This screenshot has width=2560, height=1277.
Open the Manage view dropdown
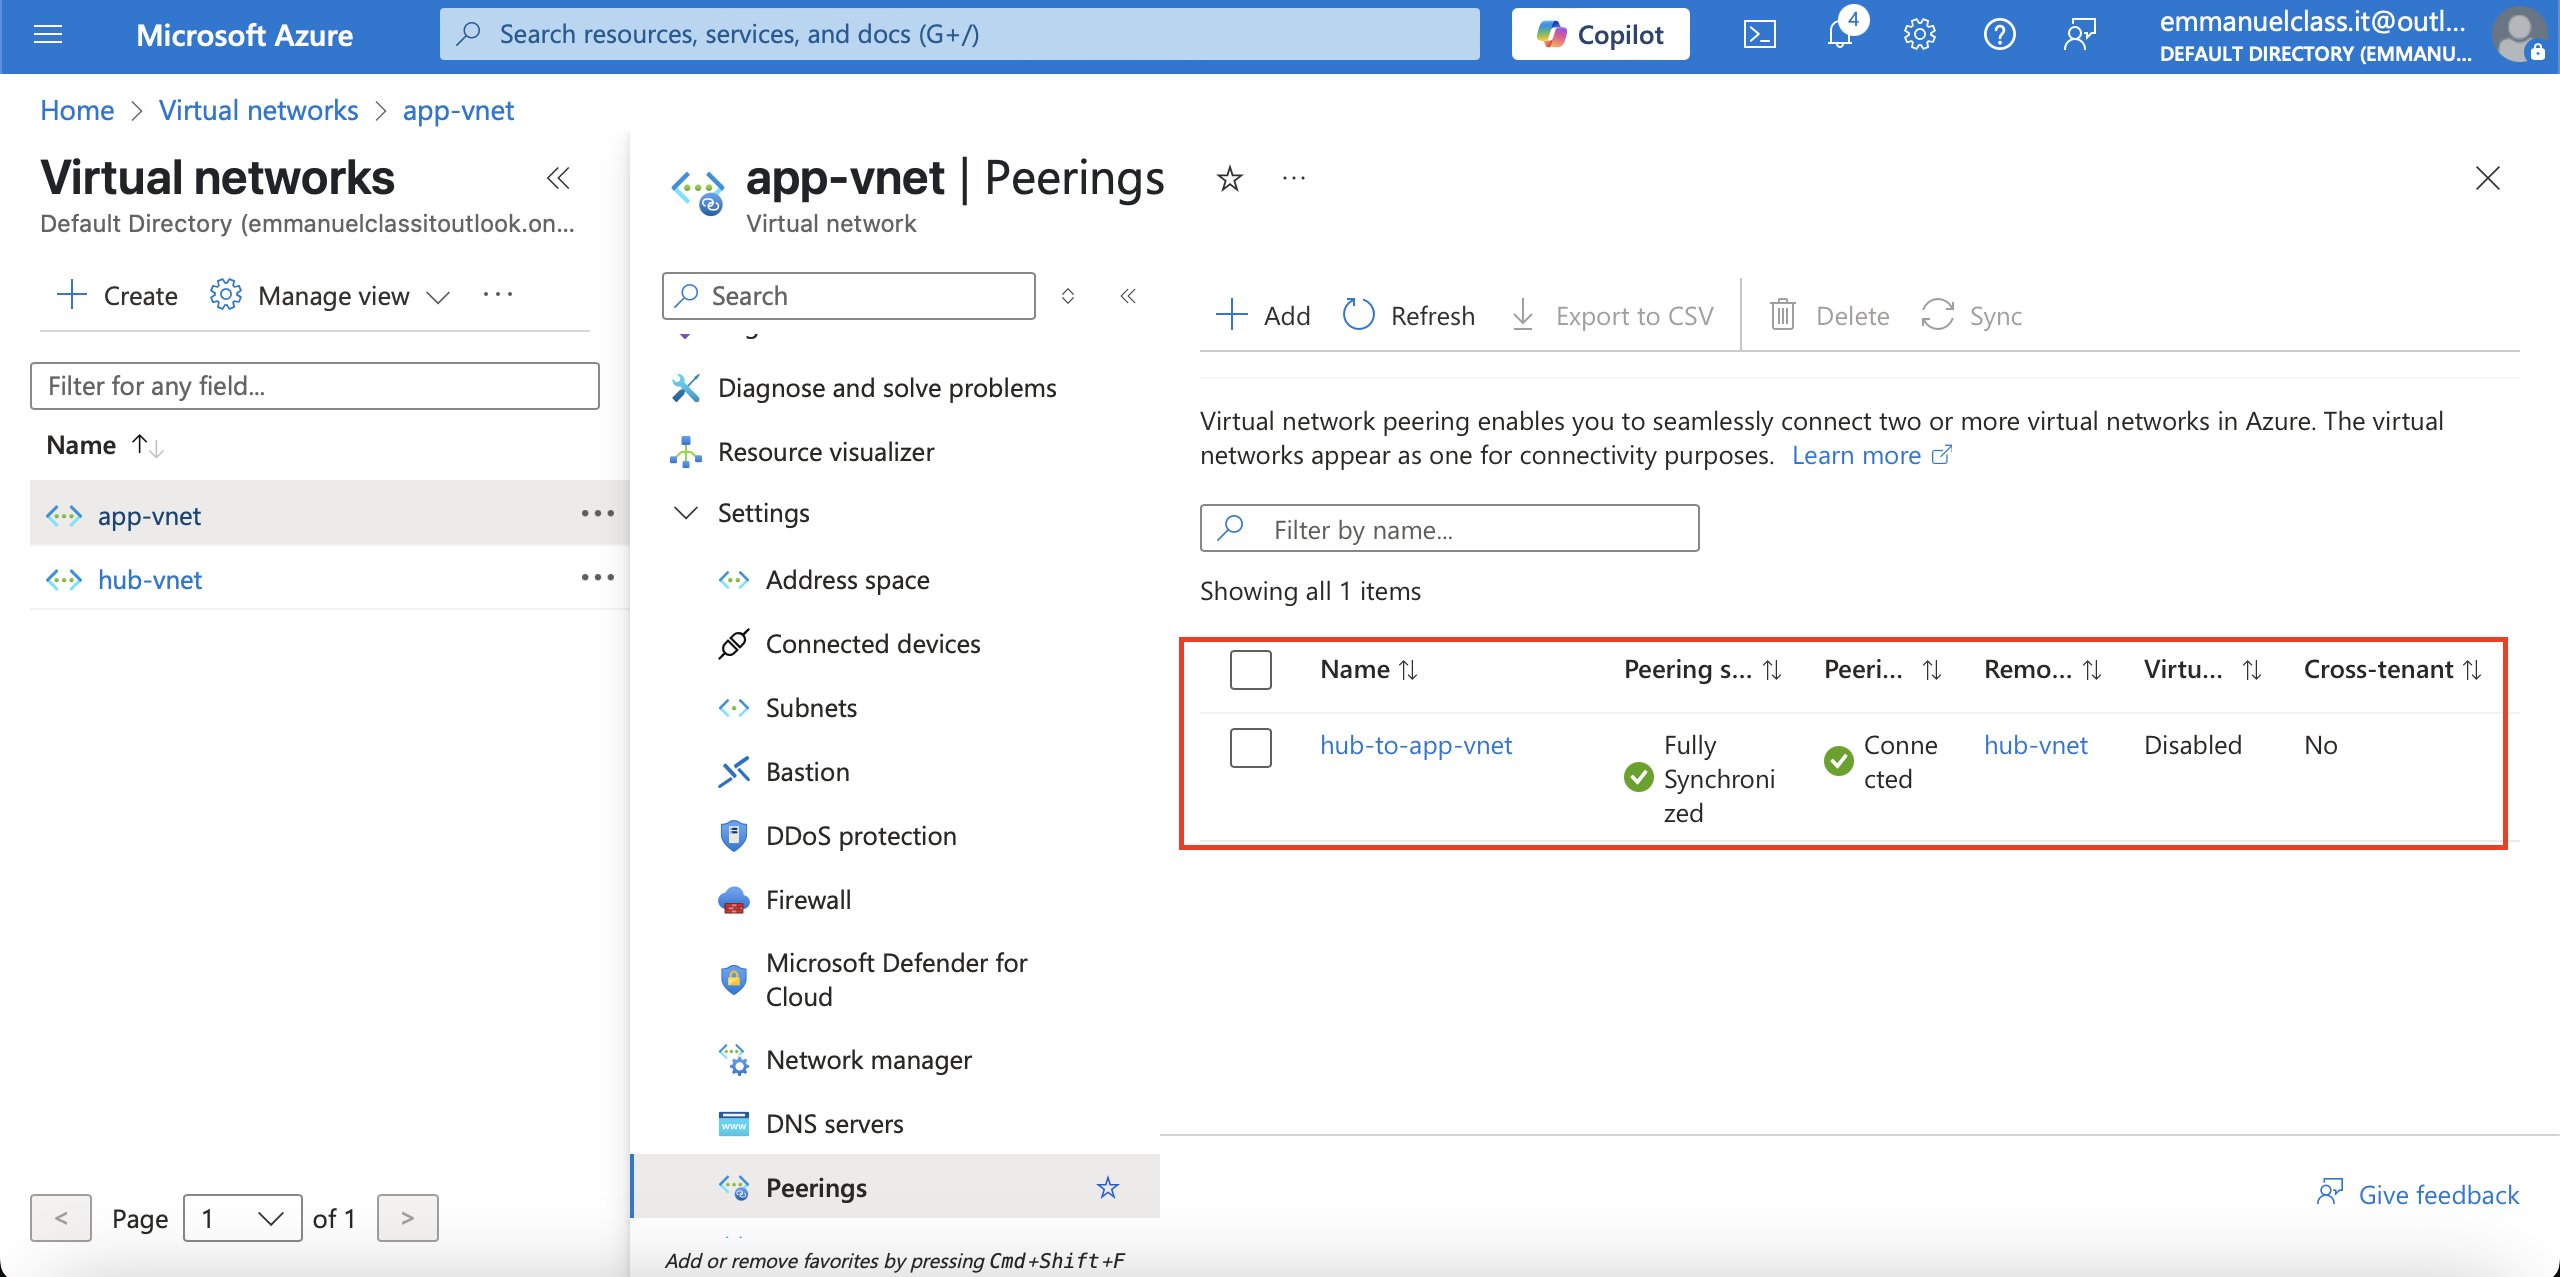coord(330,295)
